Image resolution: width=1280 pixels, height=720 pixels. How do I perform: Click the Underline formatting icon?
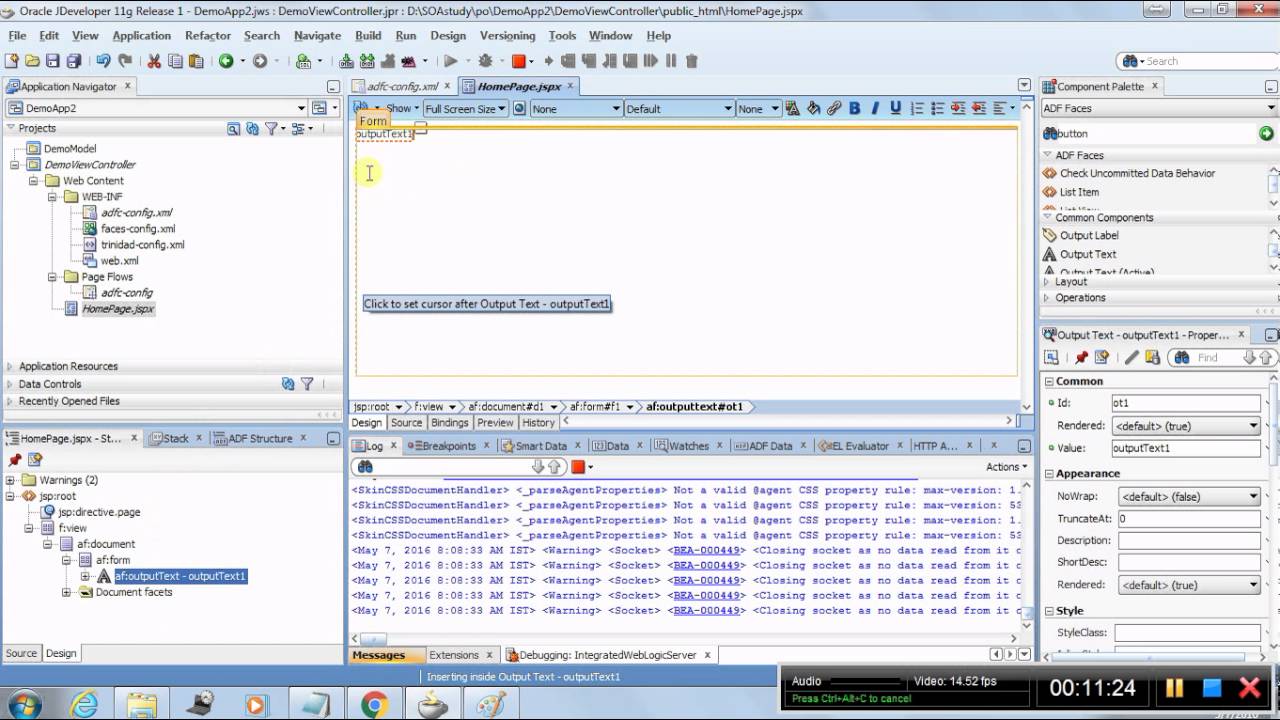[x=895, y=108]
